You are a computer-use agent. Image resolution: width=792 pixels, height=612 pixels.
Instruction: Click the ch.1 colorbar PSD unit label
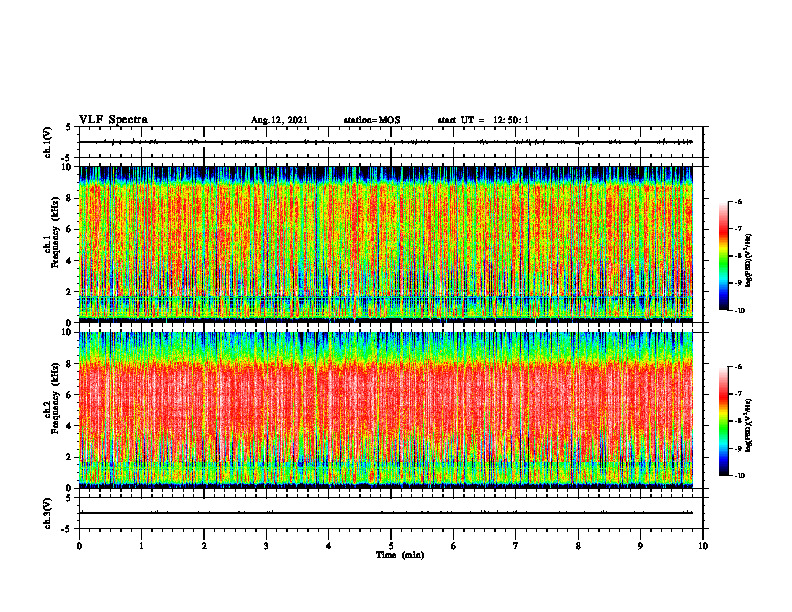749,260
